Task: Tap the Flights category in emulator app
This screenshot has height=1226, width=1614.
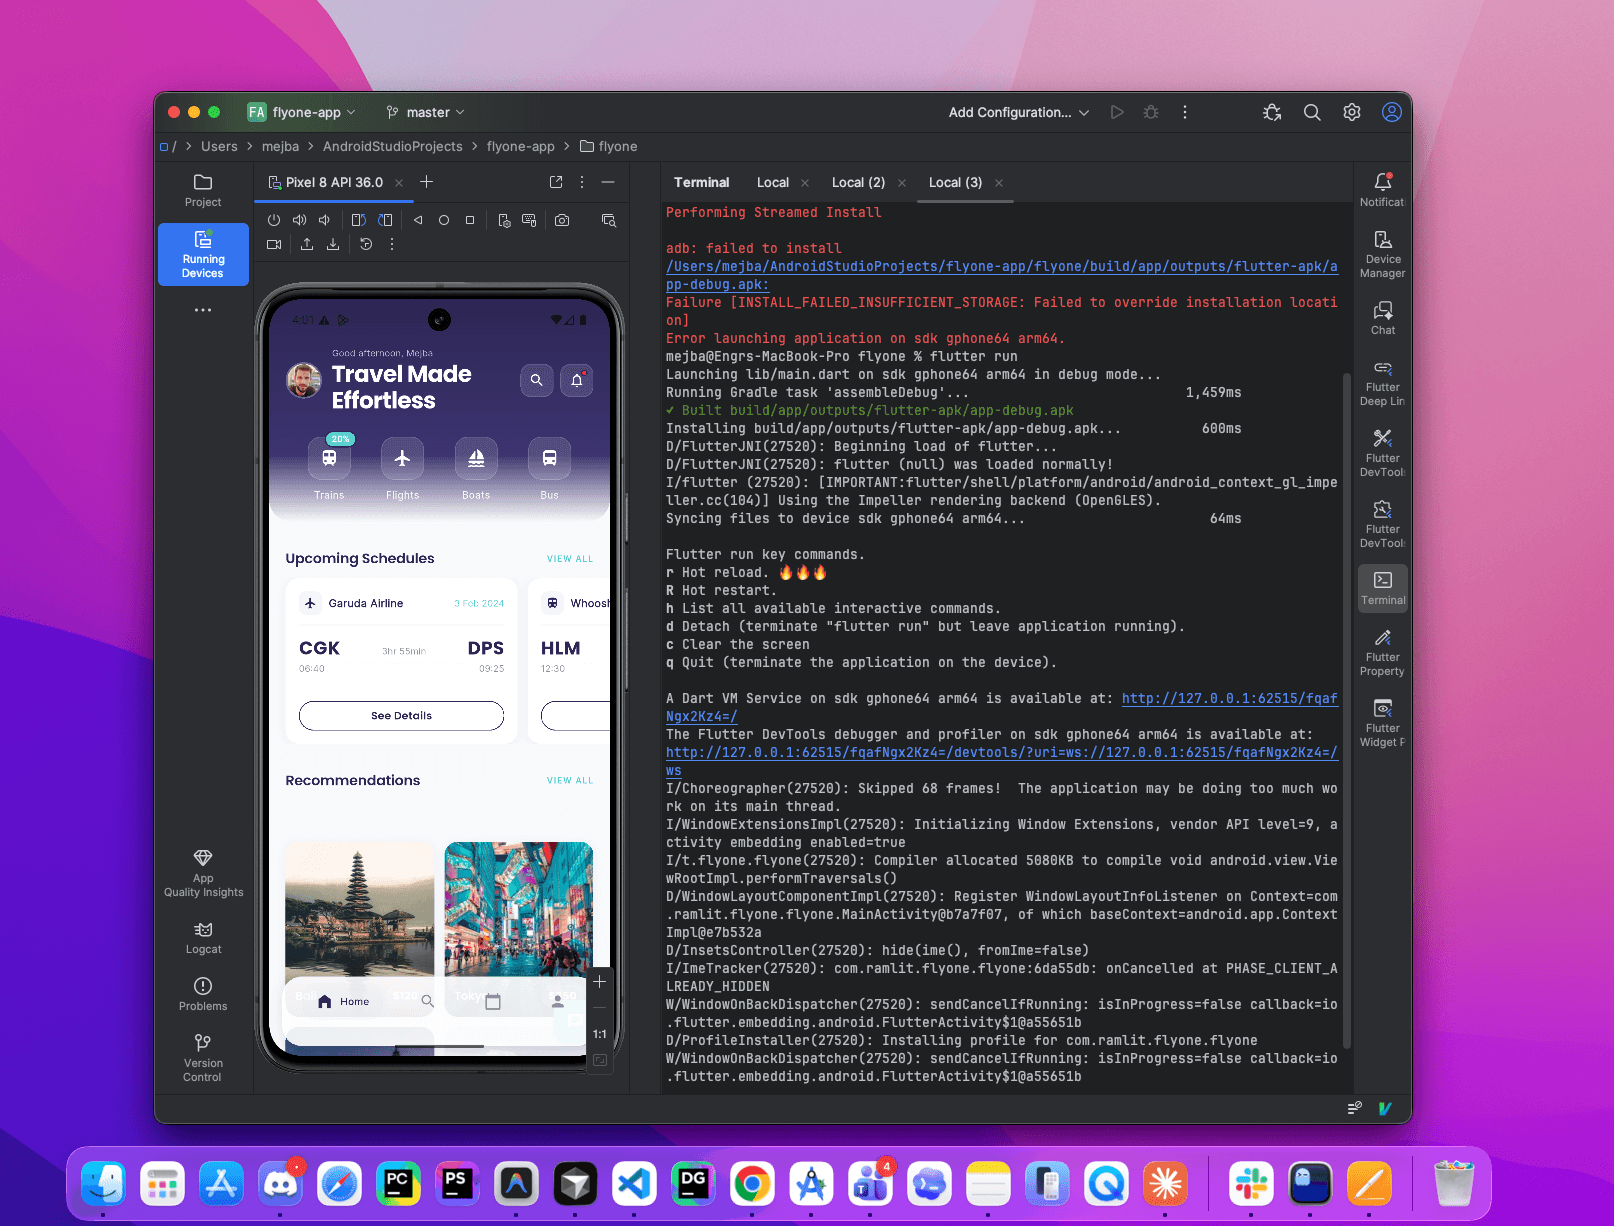Action: point(402,468)
